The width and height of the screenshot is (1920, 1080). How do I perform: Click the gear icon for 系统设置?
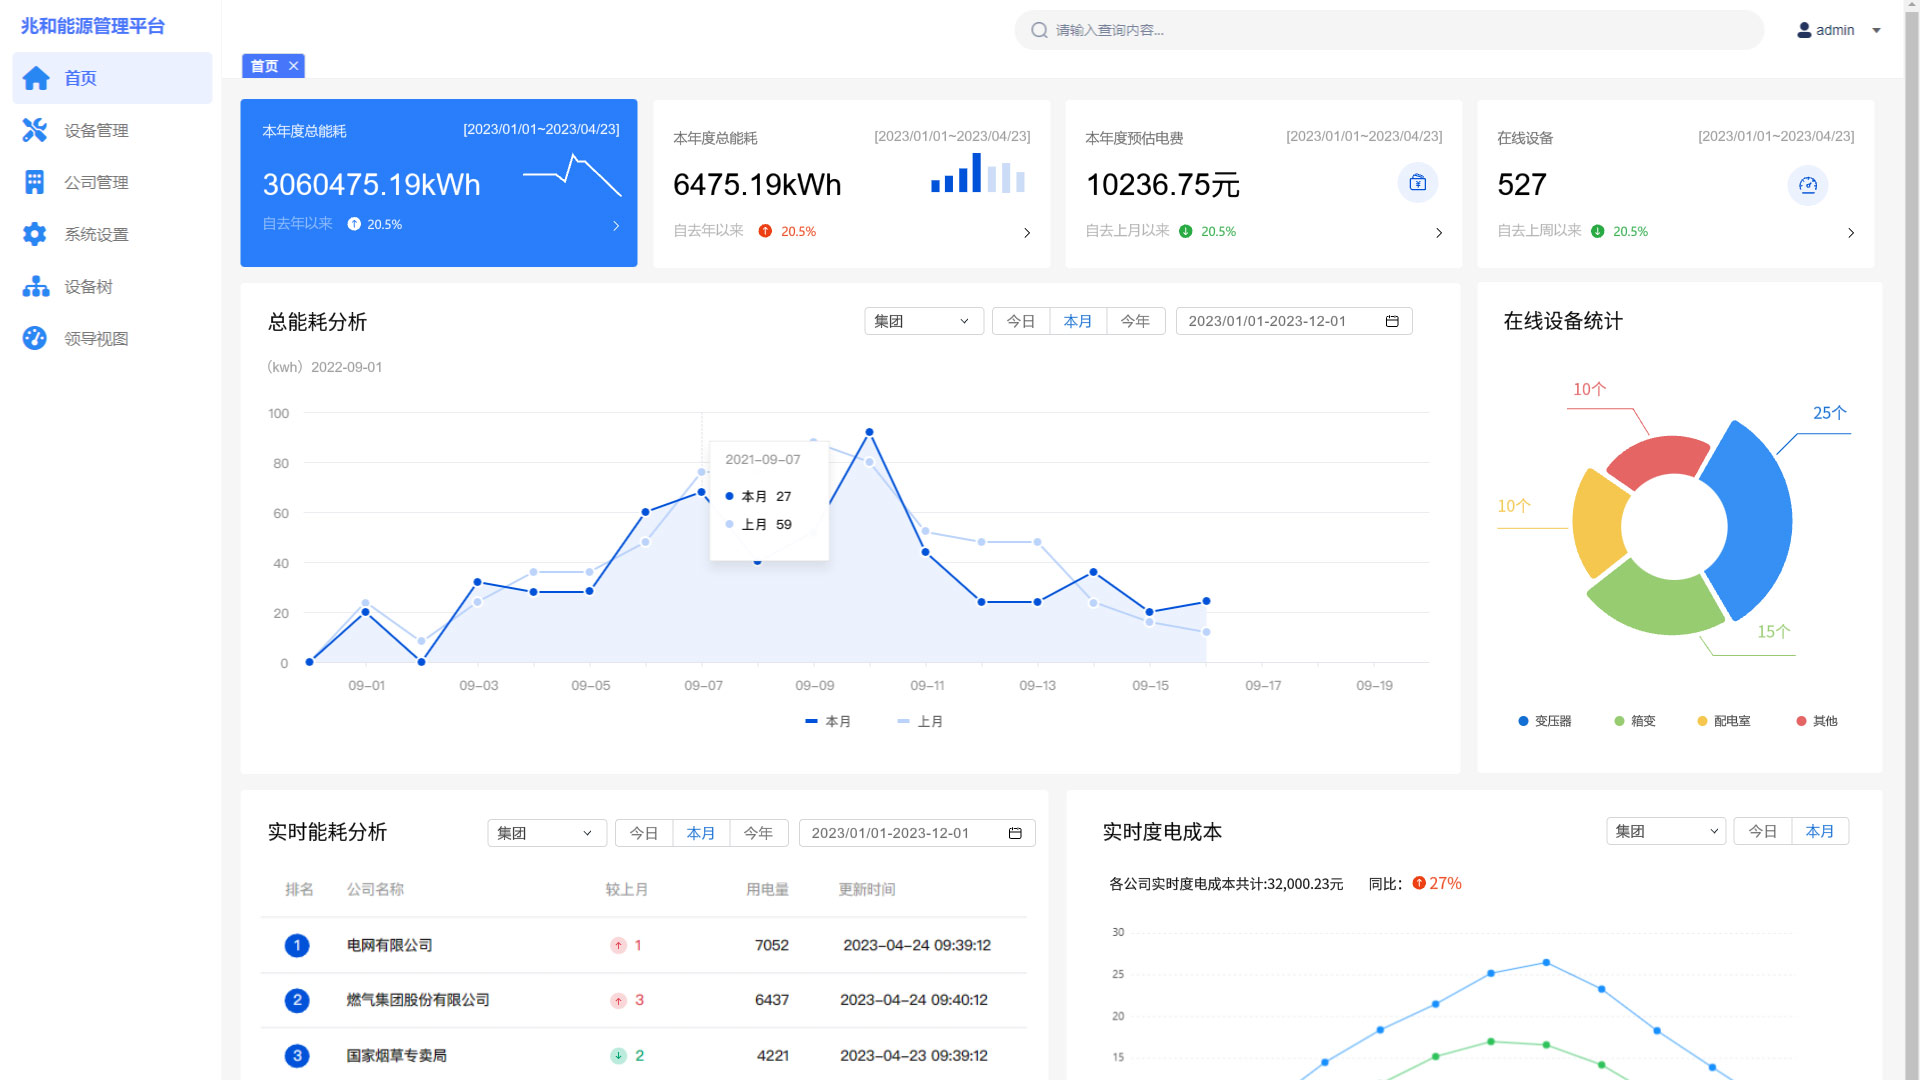(35, 234)
